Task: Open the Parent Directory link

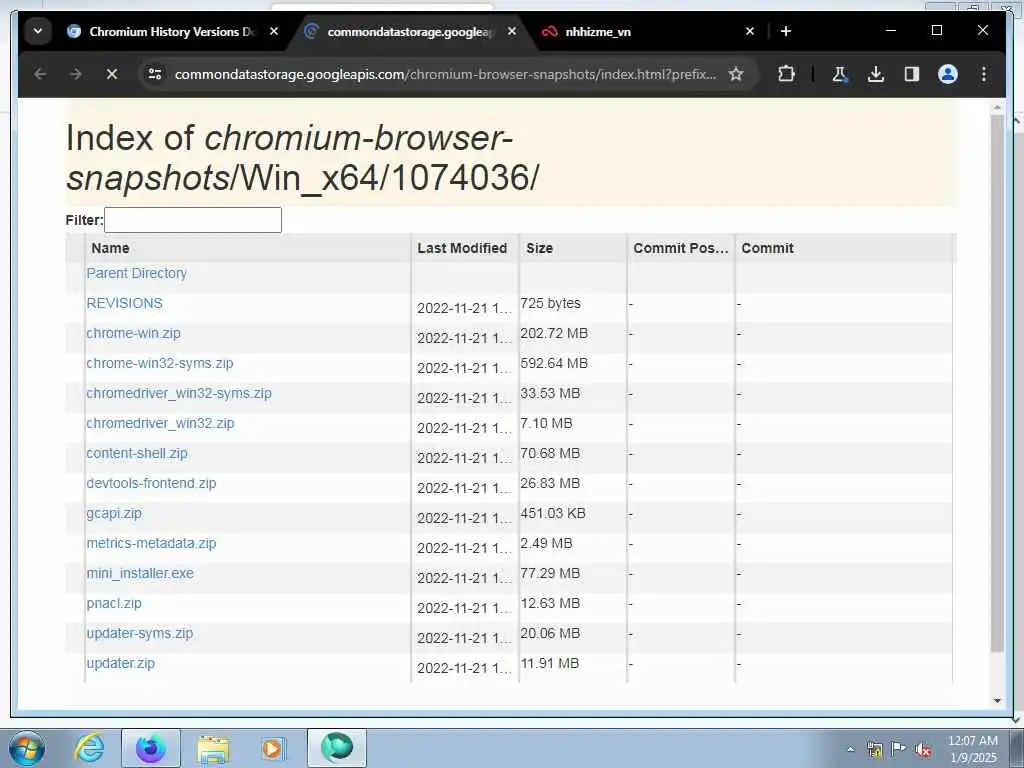Action: (x=136, y=273)
